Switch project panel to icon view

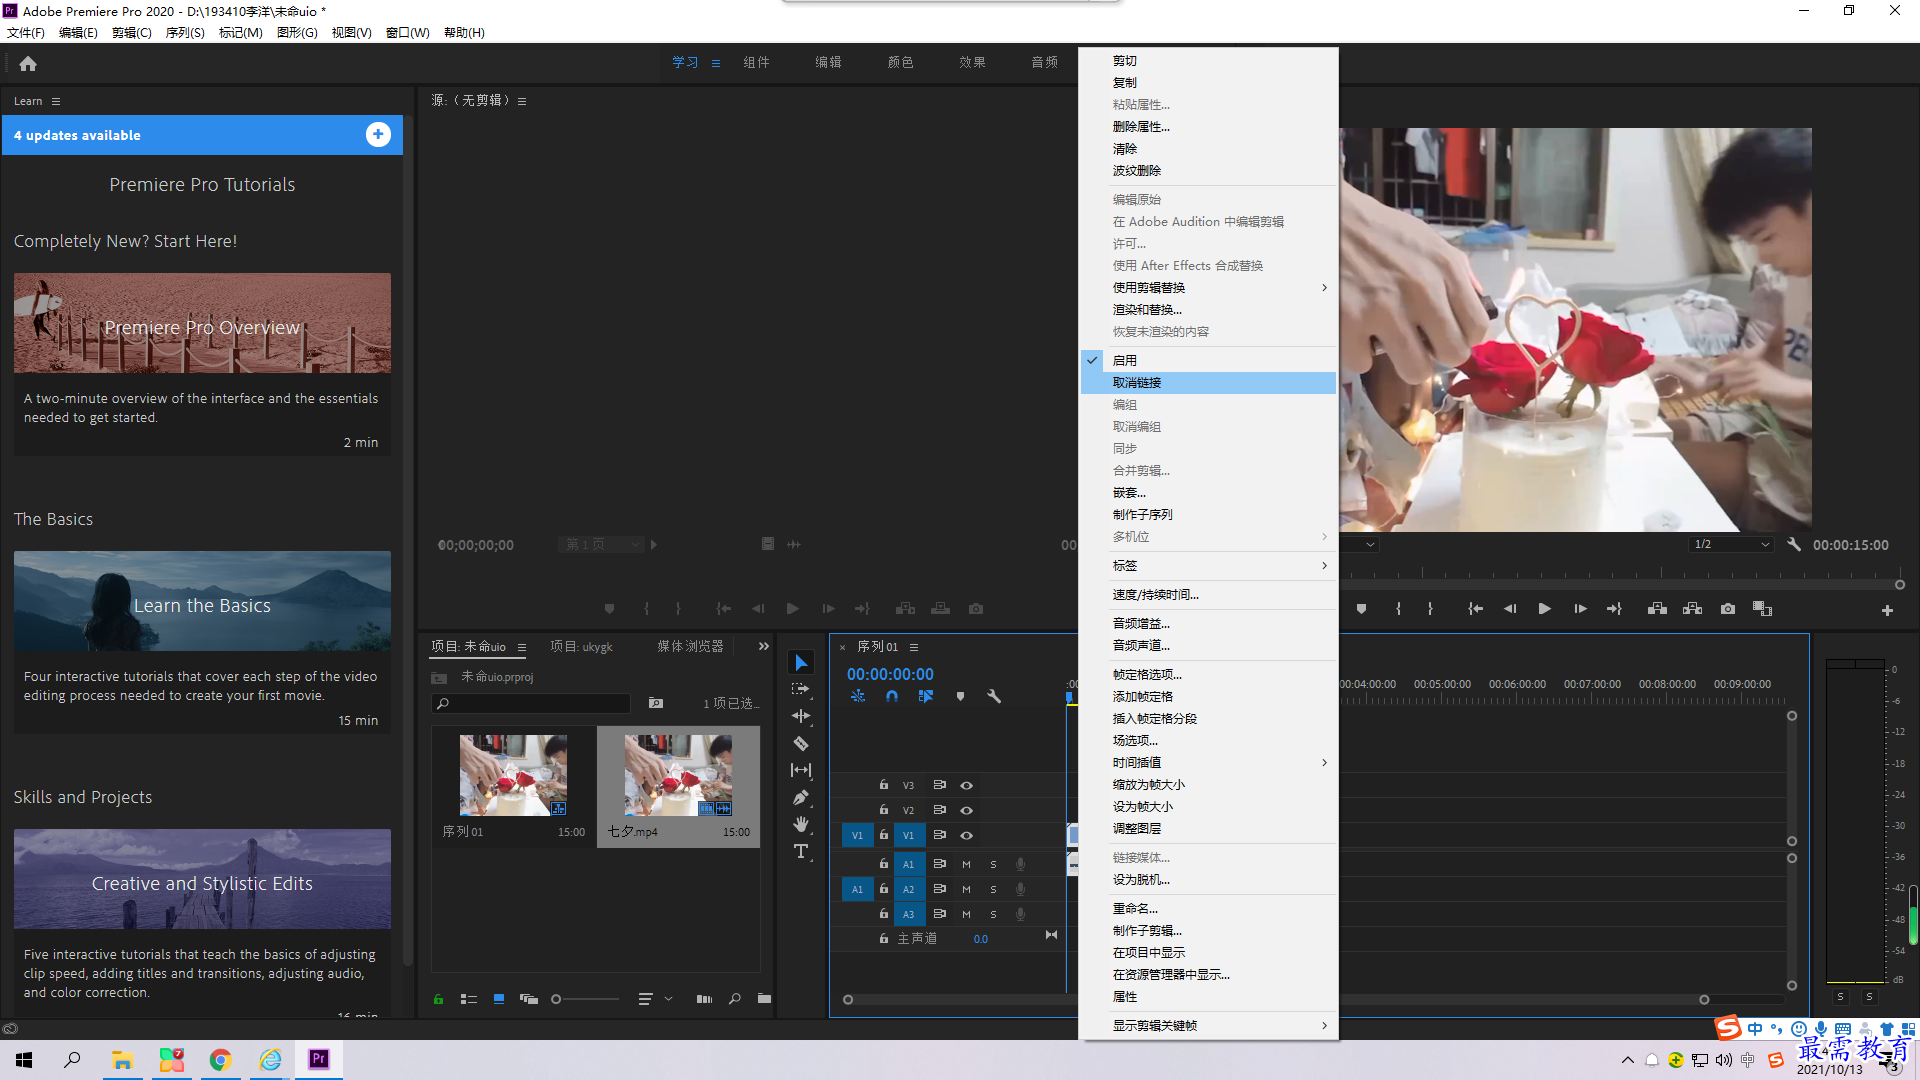click(x=498, y=999)
